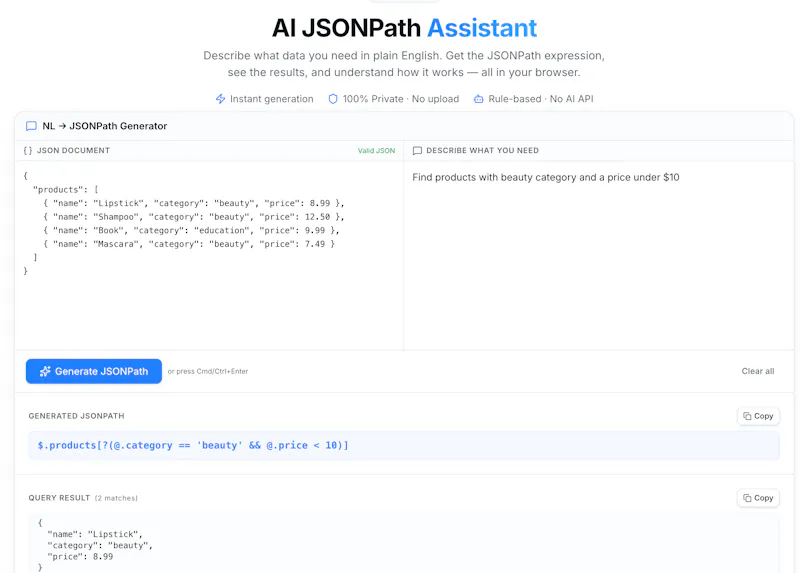Click the 'or press Cmd/Ctrl+Enter' hint text
800x573 pixels.
click(208, 371)
